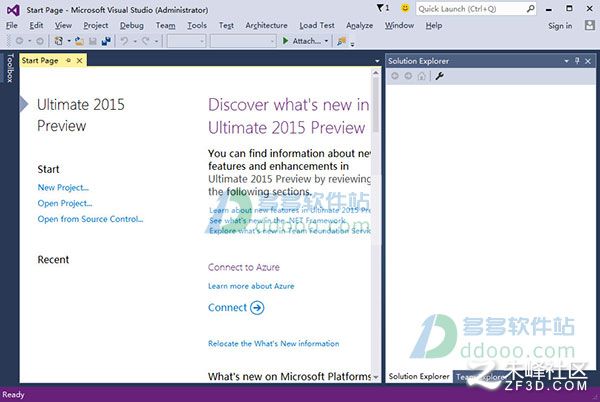The image size is (600, 402).
Task: Toggle auto-hide pin on Solution Explorer
Action: 577,61
